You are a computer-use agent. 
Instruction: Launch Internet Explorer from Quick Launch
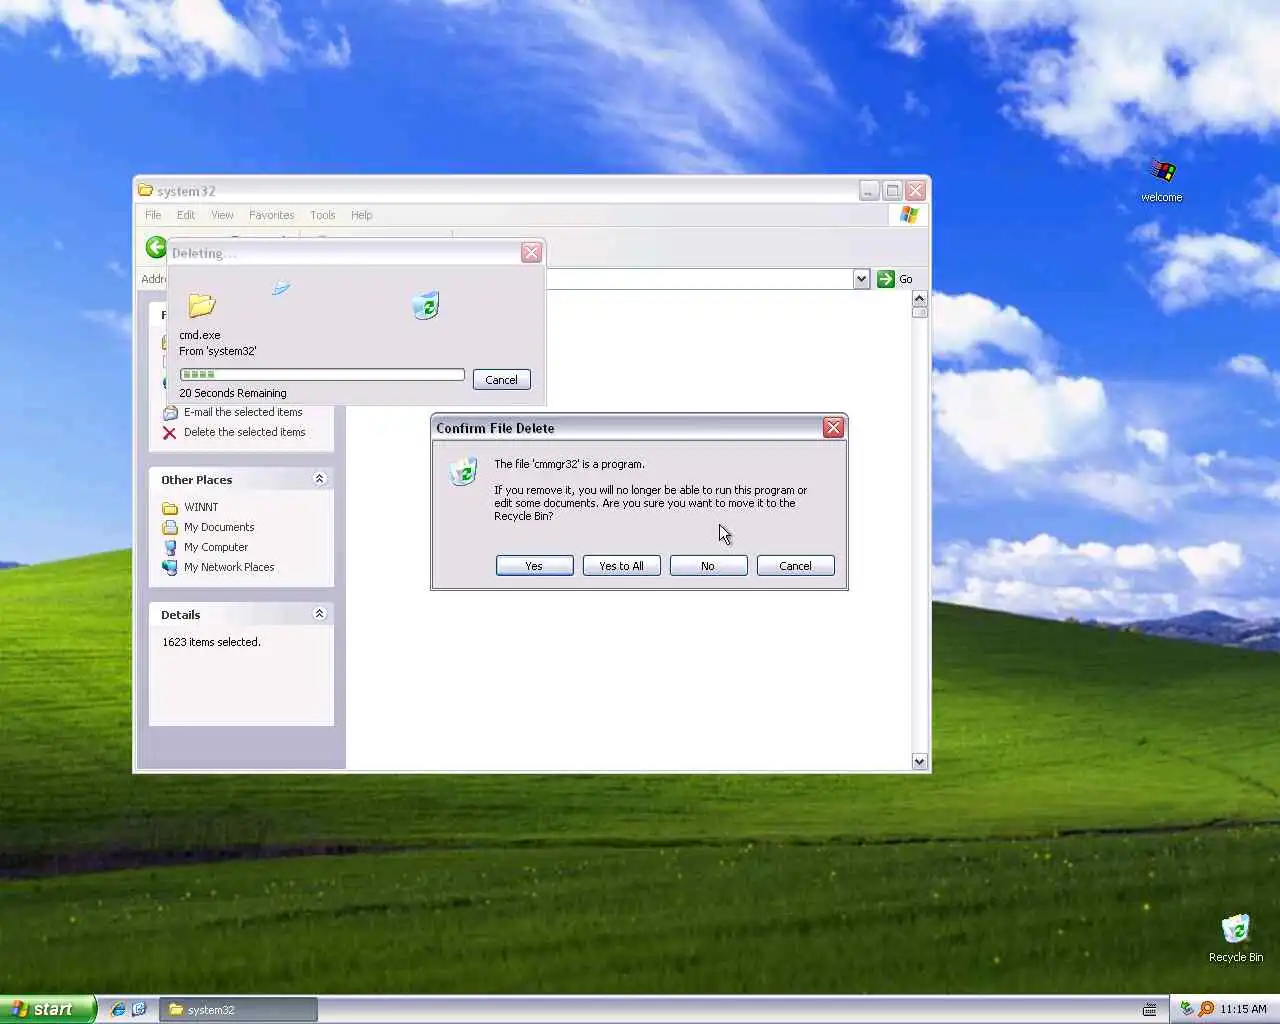pos(118,1009)
